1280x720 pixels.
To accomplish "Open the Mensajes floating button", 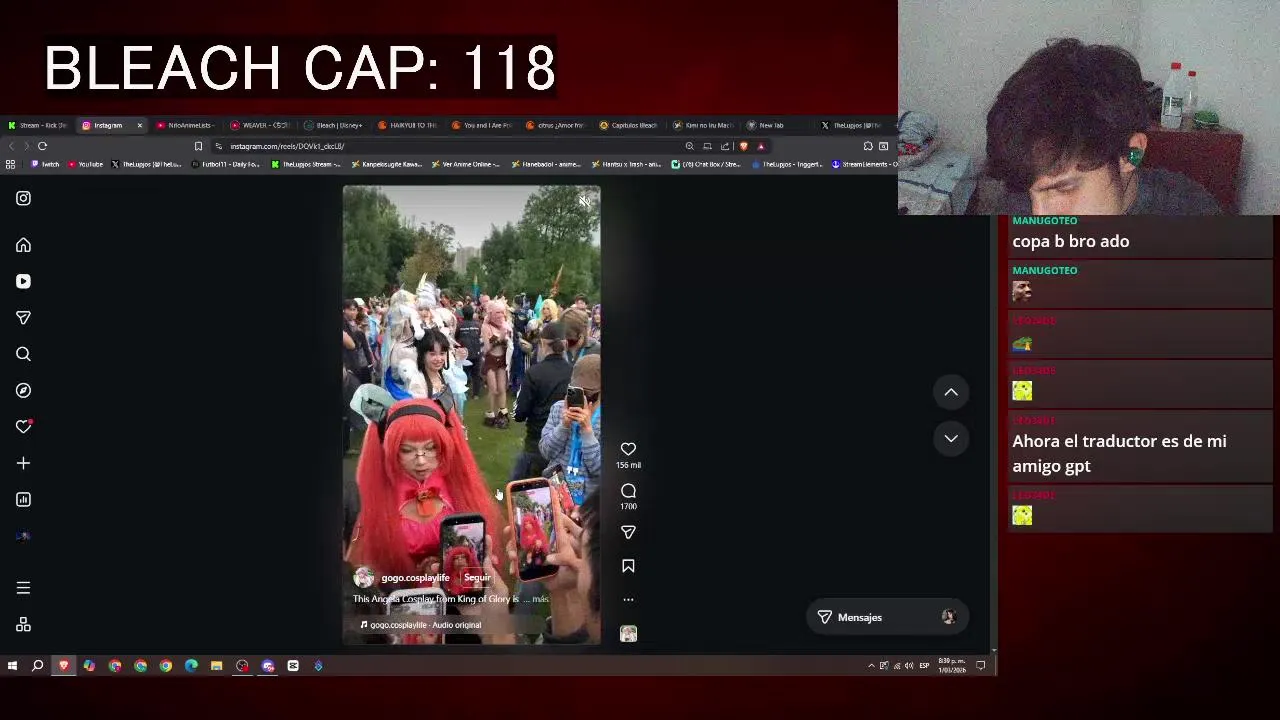I will point(886,617).
